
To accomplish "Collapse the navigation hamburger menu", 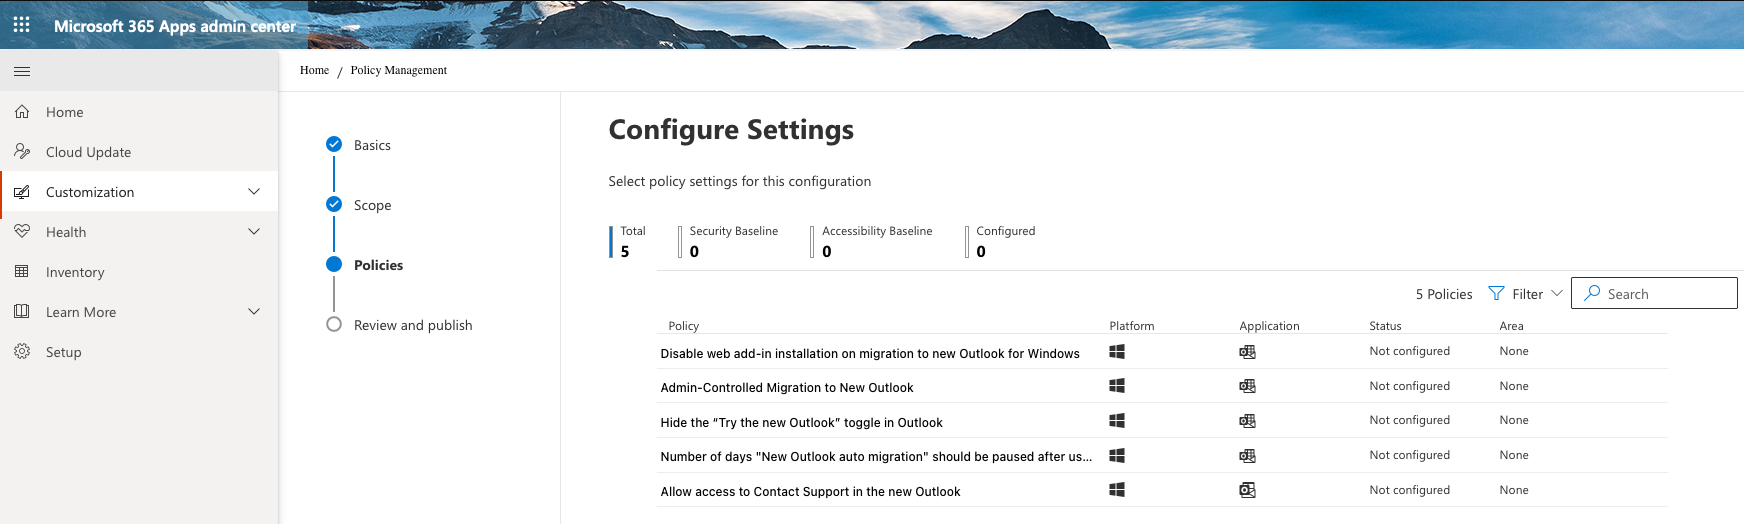I will pos(22,71).
